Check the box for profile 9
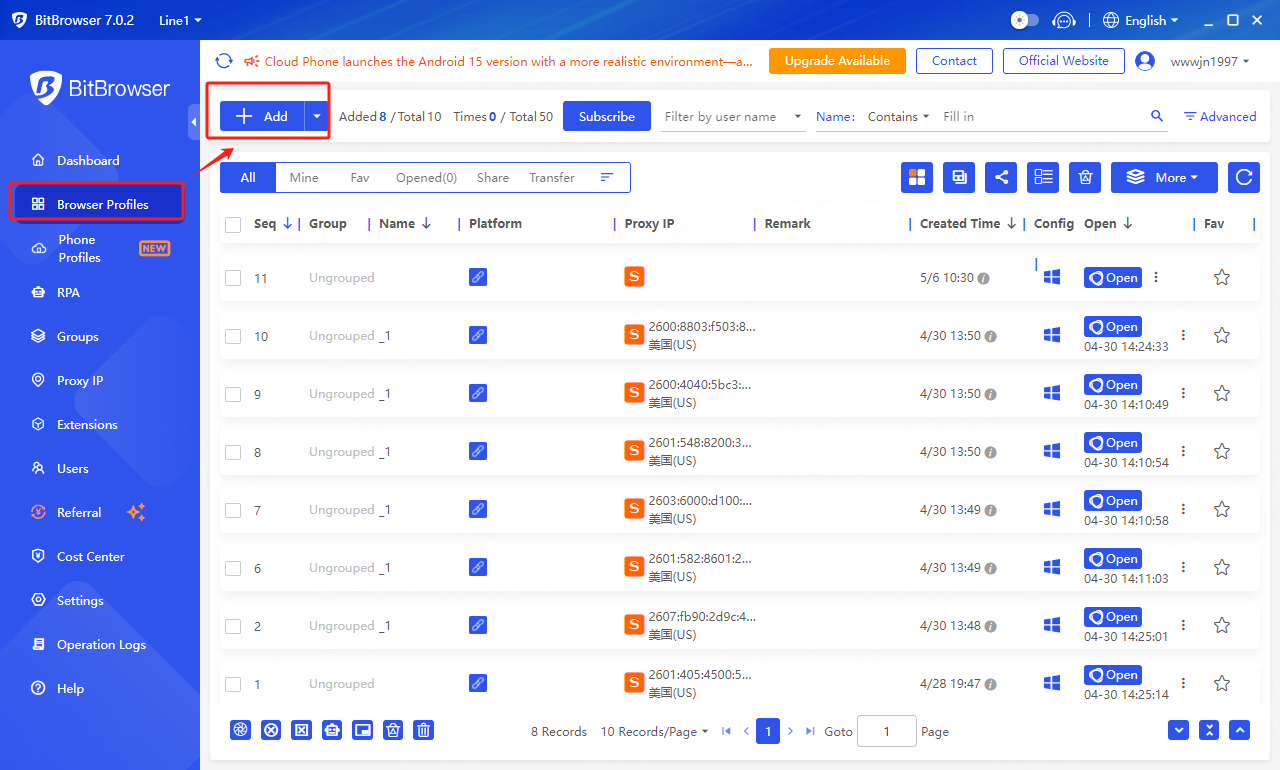The height and width of the screenshot is (770, 1280). click(233, 394)
